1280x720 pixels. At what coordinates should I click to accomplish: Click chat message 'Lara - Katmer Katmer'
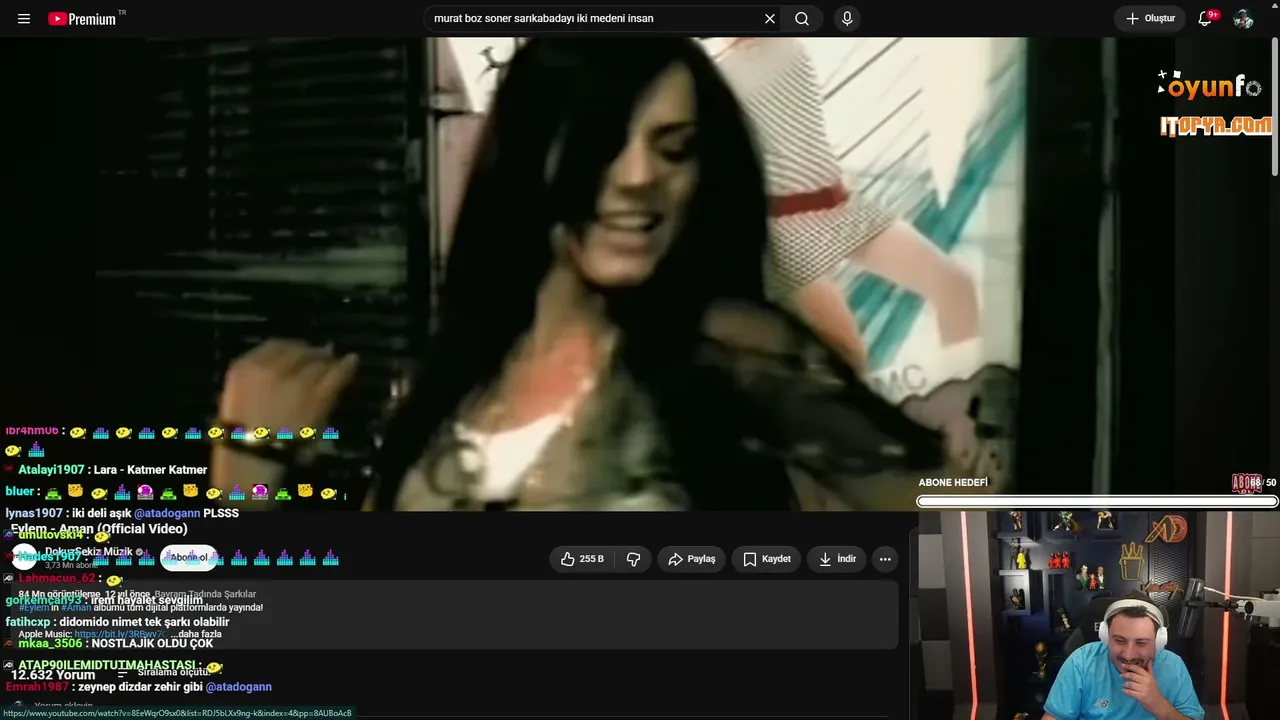pyautogui.click(x=150, y=470)
